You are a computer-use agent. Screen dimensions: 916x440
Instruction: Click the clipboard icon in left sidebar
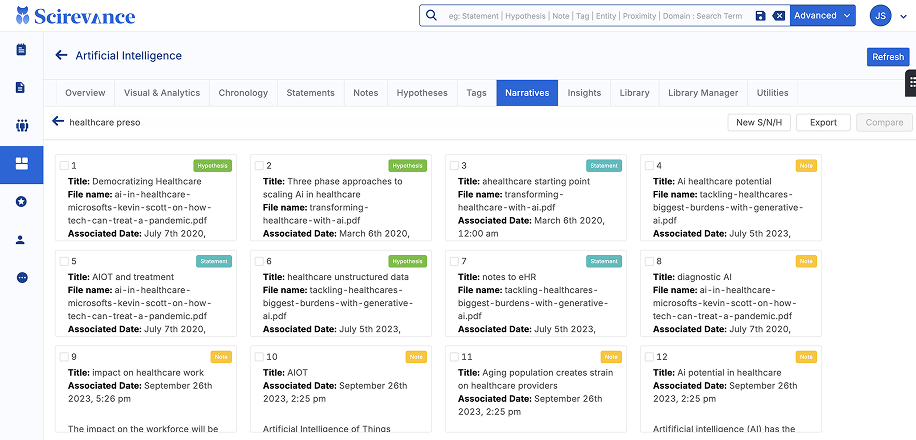tap(21, 50)
